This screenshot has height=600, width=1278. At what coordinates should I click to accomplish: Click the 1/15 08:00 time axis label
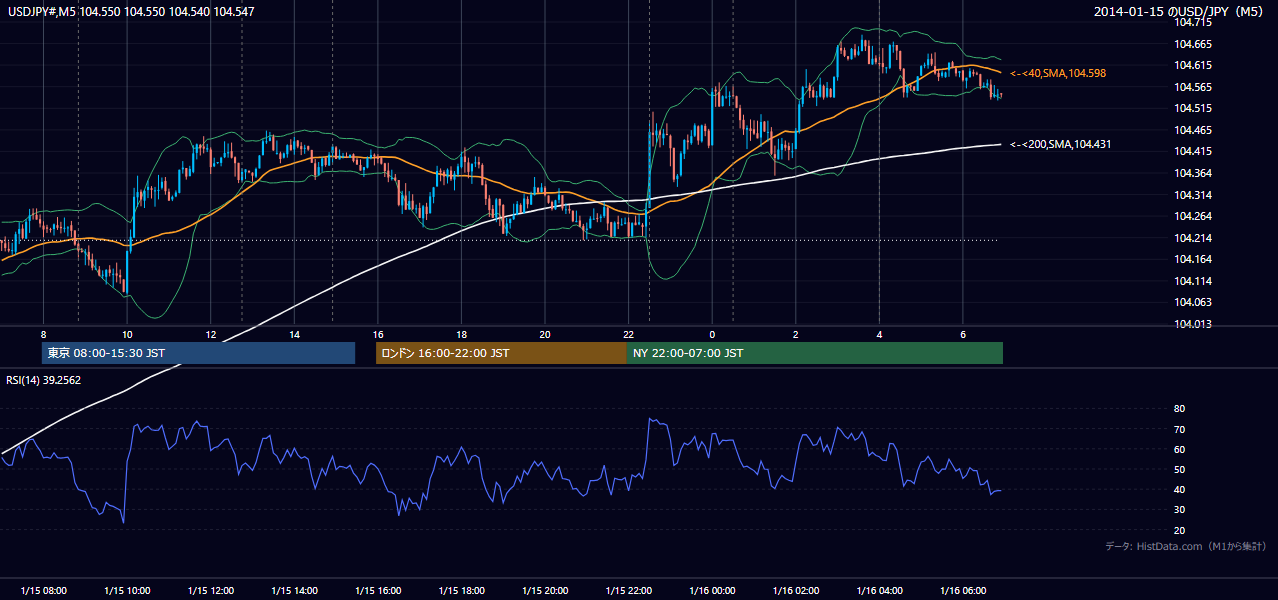[43, 591]
